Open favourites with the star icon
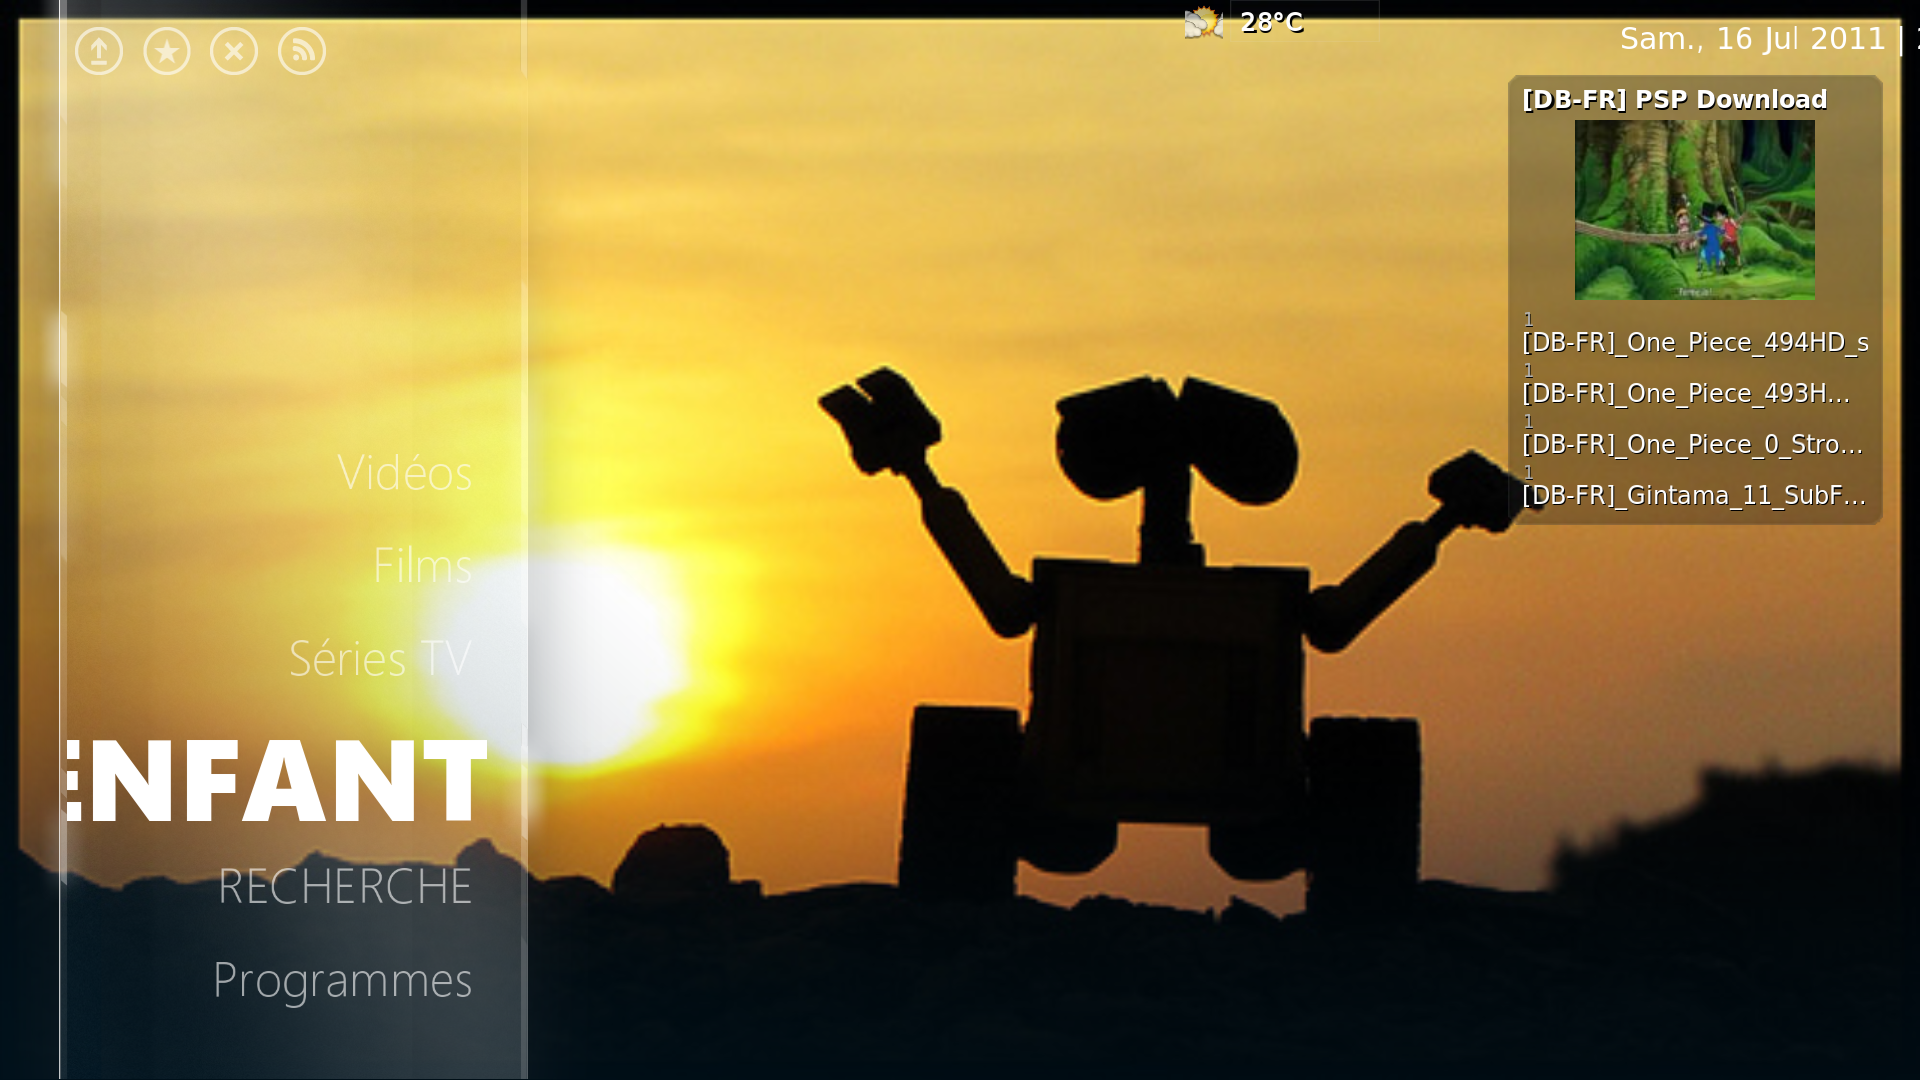The width and height of the screenshot is (1920, 1080). pos(167,51)
